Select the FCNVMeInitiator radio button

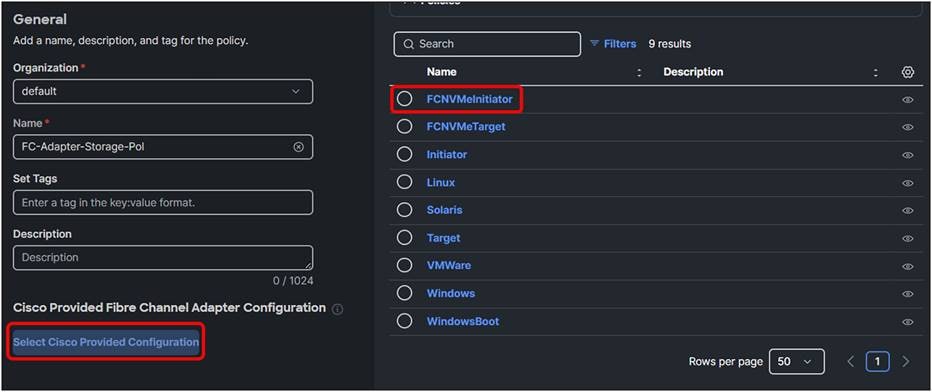[x=404, y=99]
